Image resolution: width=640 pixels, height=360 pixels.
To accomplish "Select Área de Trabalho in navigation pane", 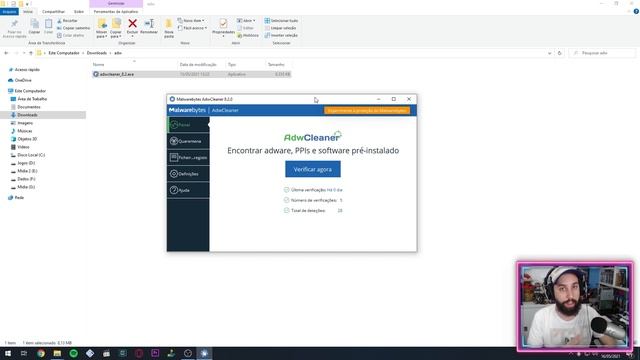I will coord(32,99).
